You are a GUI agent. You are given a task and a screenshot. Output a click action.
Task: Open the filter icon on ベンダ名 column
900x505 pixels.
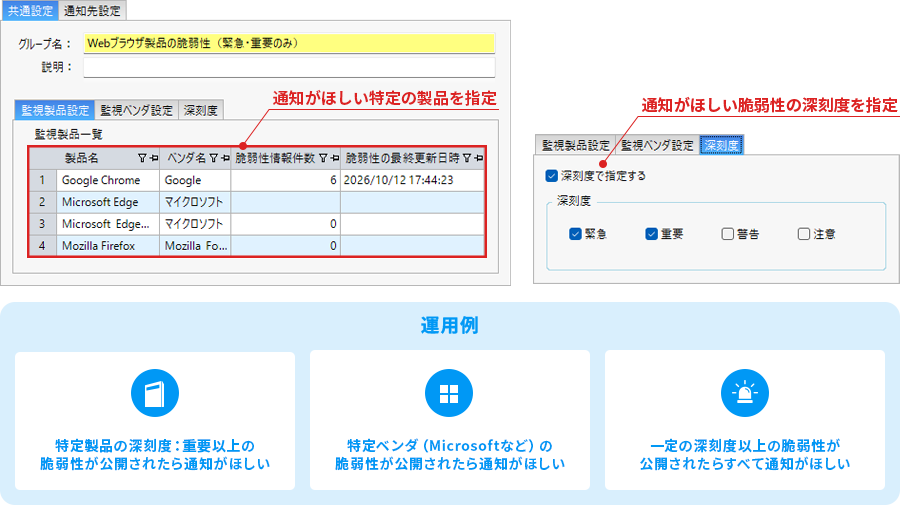(214, 158)
